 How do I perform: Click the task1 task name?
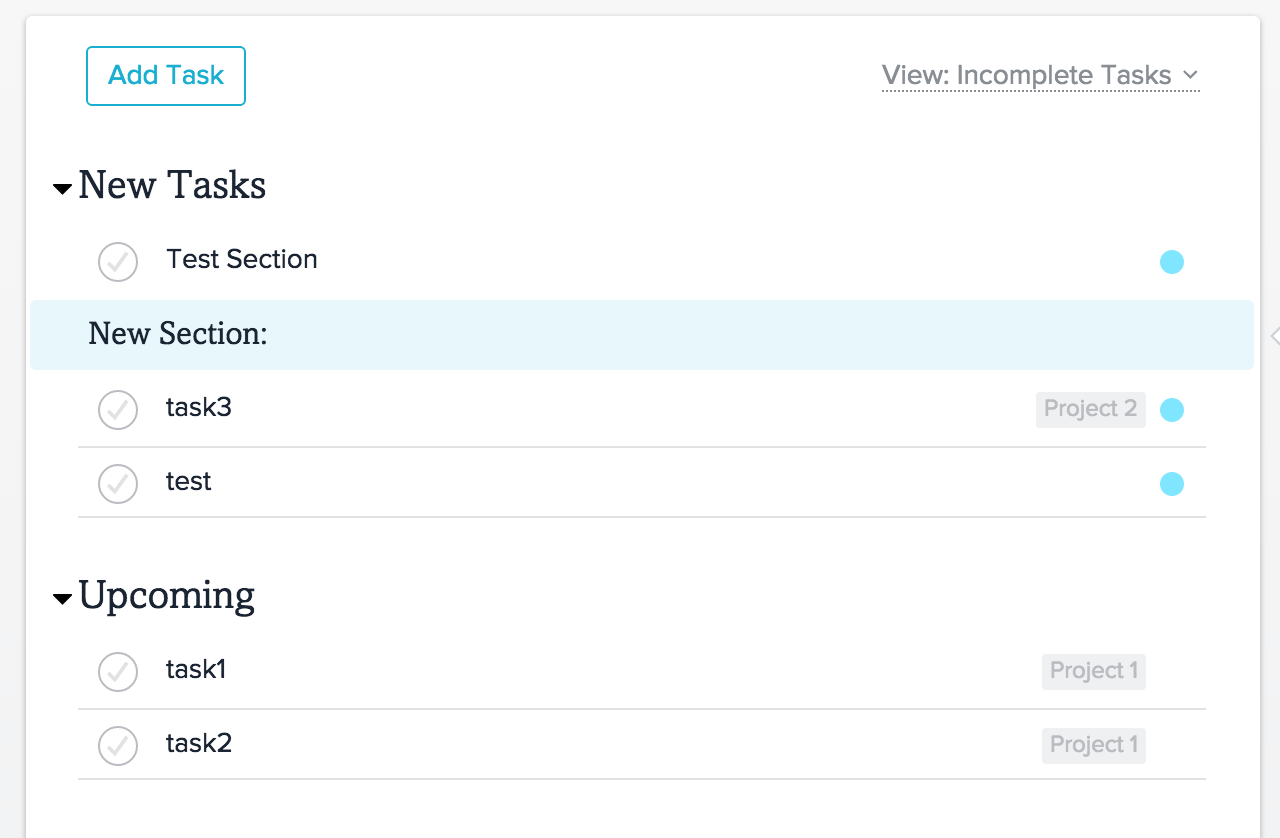pos(196,670)
